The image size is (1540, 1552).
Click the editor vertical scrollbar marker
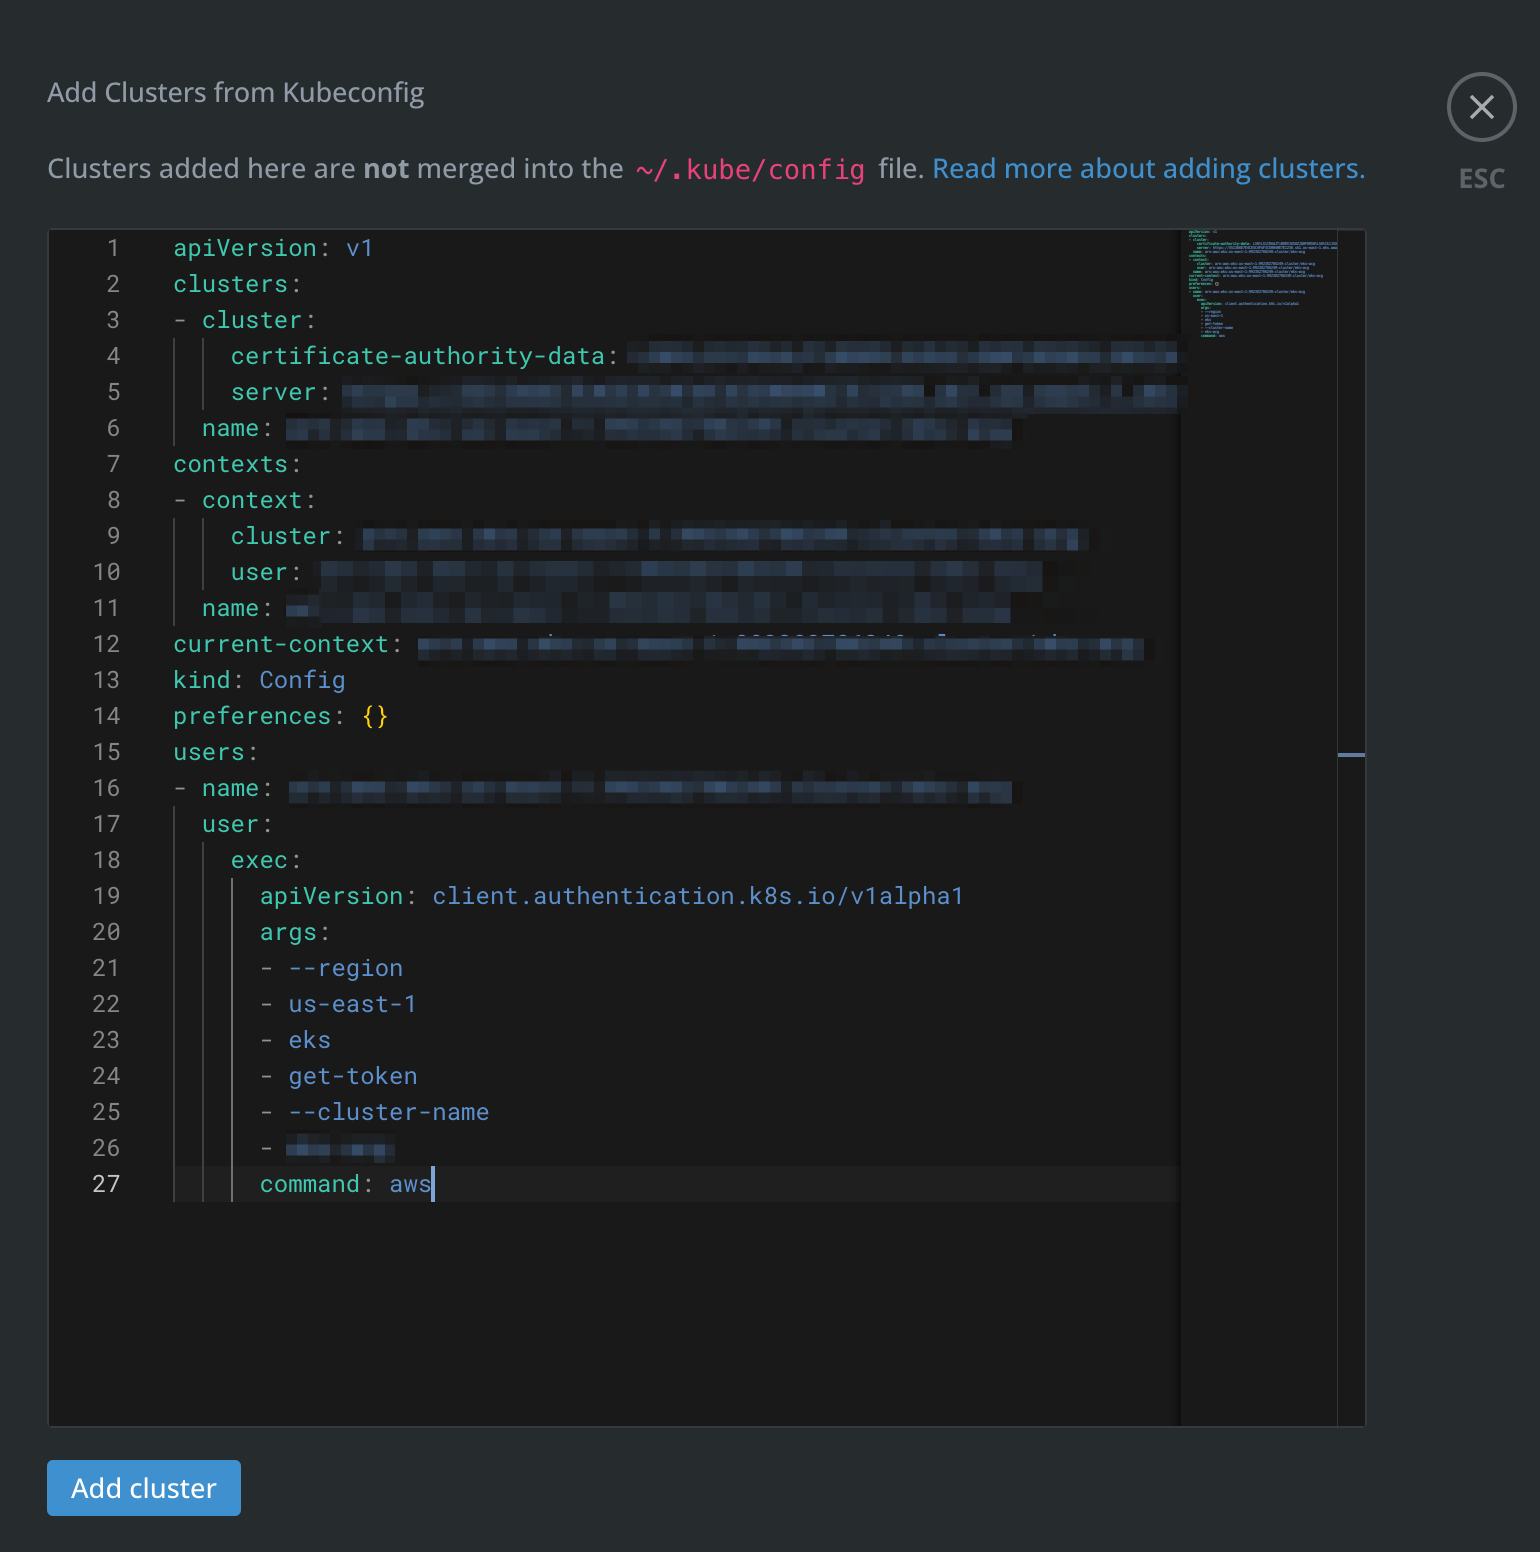click(1351, 755)
